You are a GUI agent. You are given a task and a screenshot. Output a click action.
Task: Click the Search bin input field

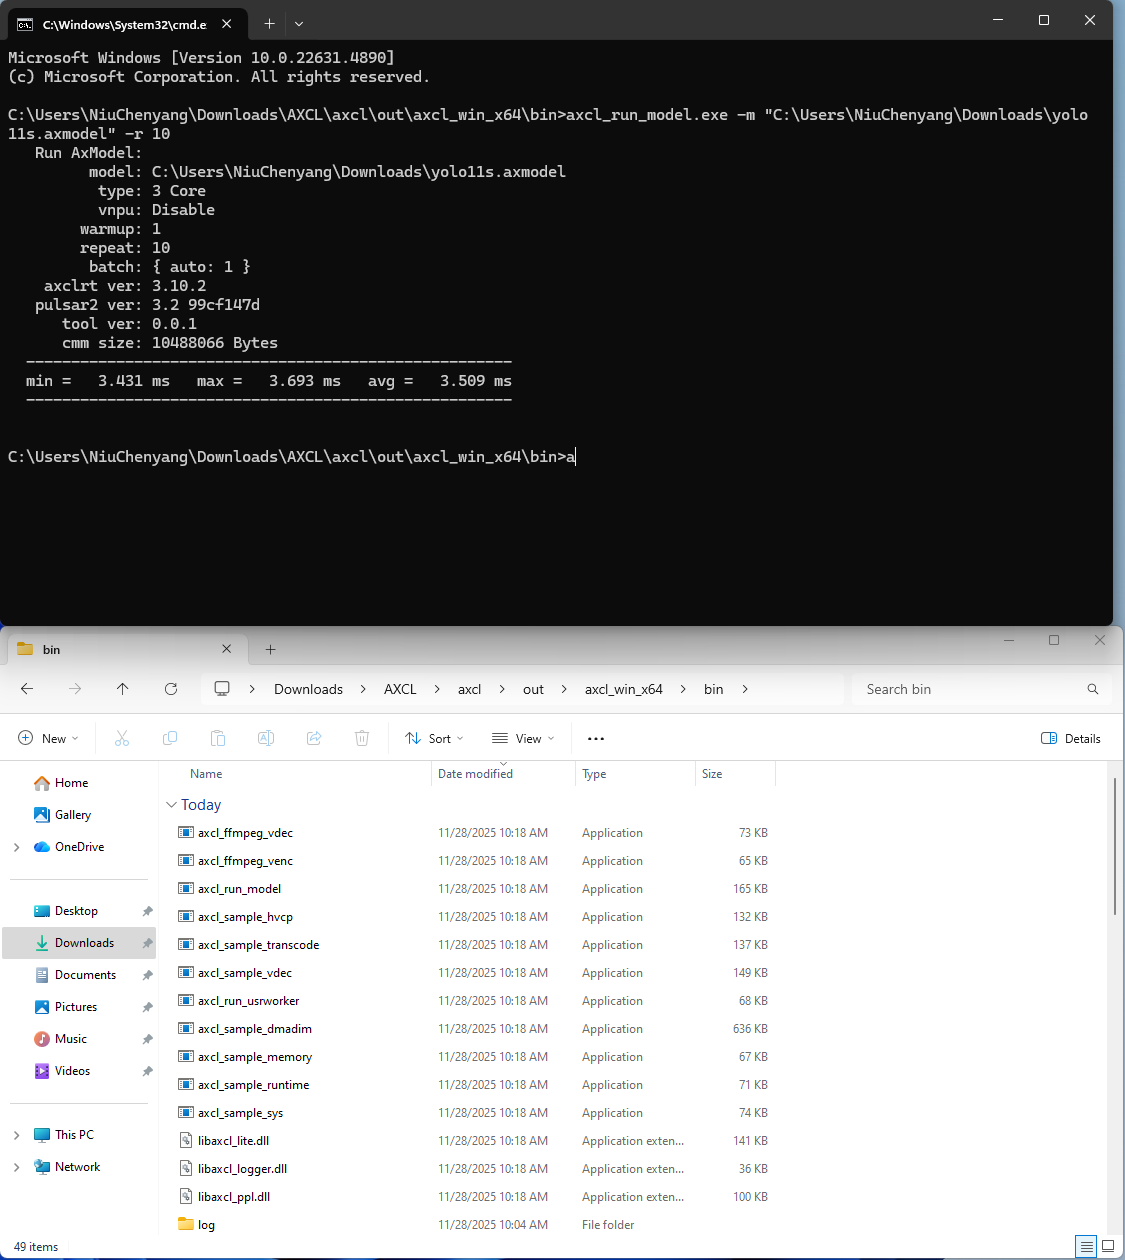[970, 689]
